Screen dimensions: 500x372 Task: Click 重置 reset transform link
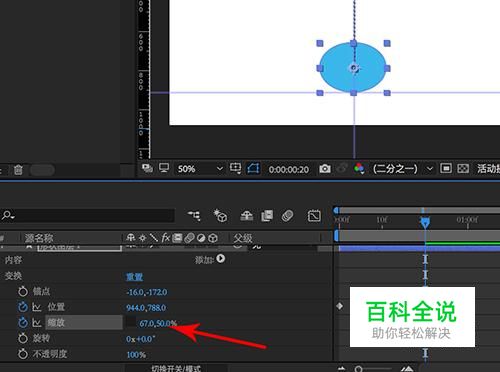click(x=134, y=277)
